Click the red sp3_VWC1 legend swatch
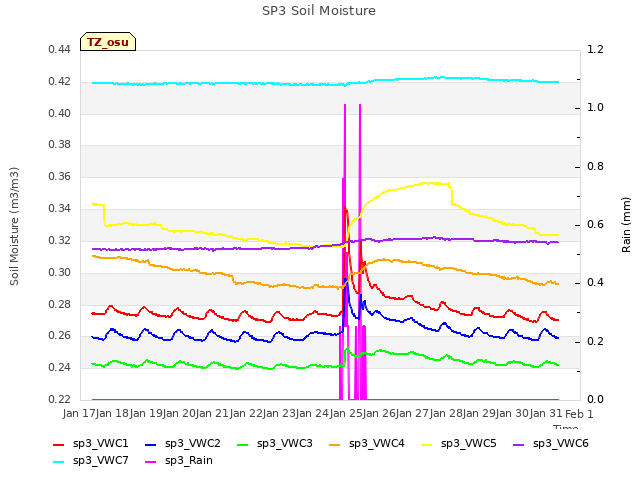Image resolution: width=640 pixels, height=480 pixels. [x=59, y=445]
